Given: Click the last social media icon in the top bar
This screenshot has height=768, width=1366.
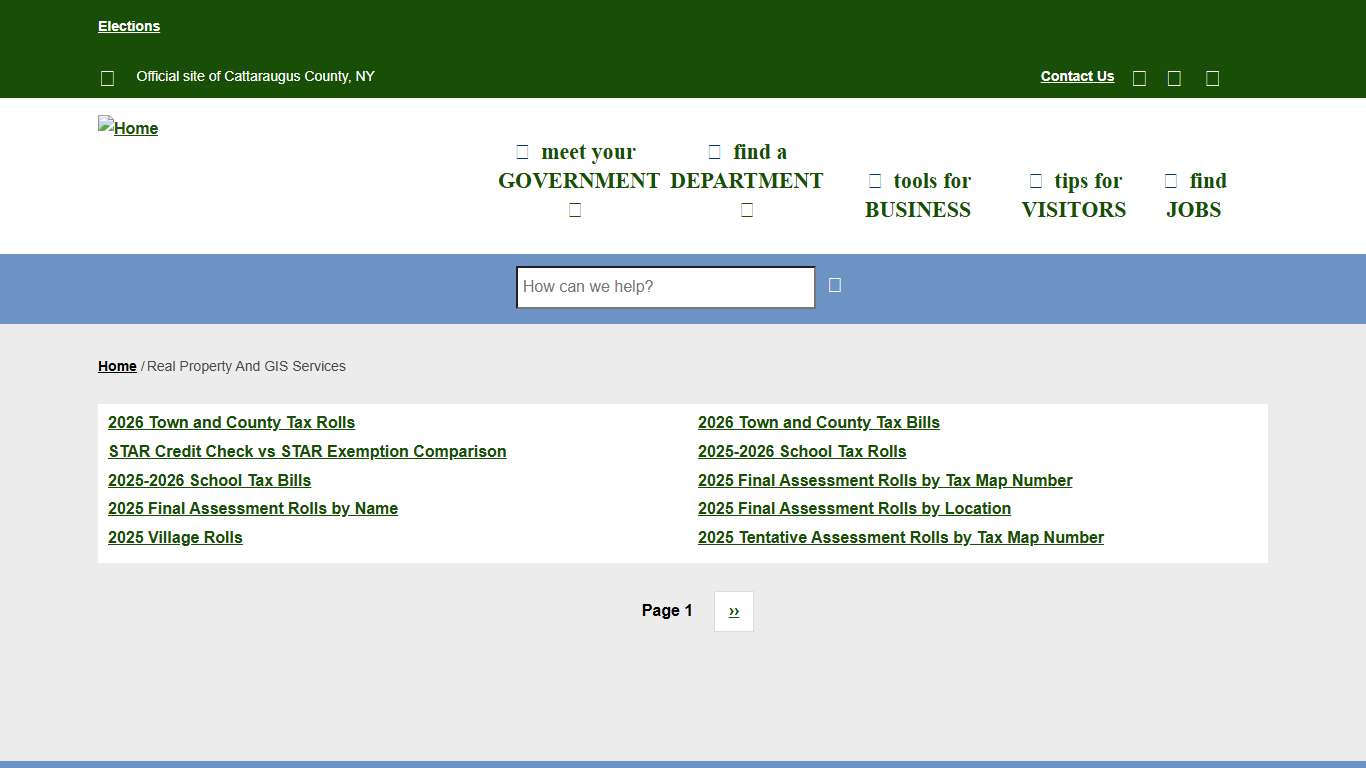Looking at the screenshot, I should tap(1212, 77).
